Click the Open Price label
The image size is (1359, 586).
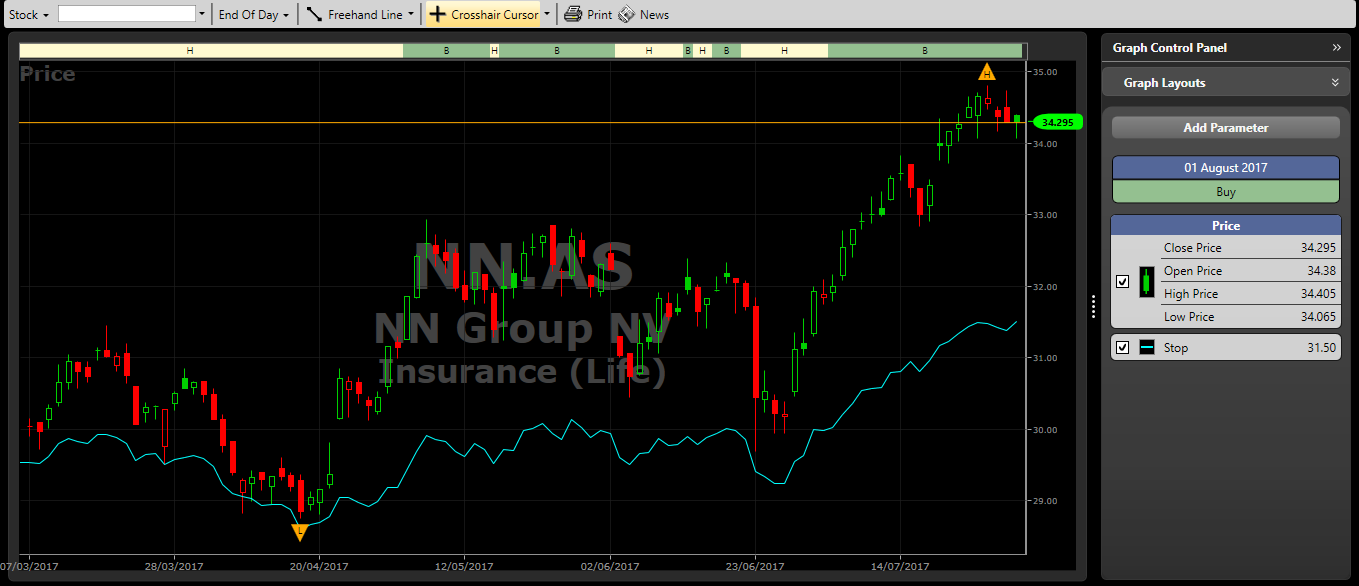(x=1193, y=271)
